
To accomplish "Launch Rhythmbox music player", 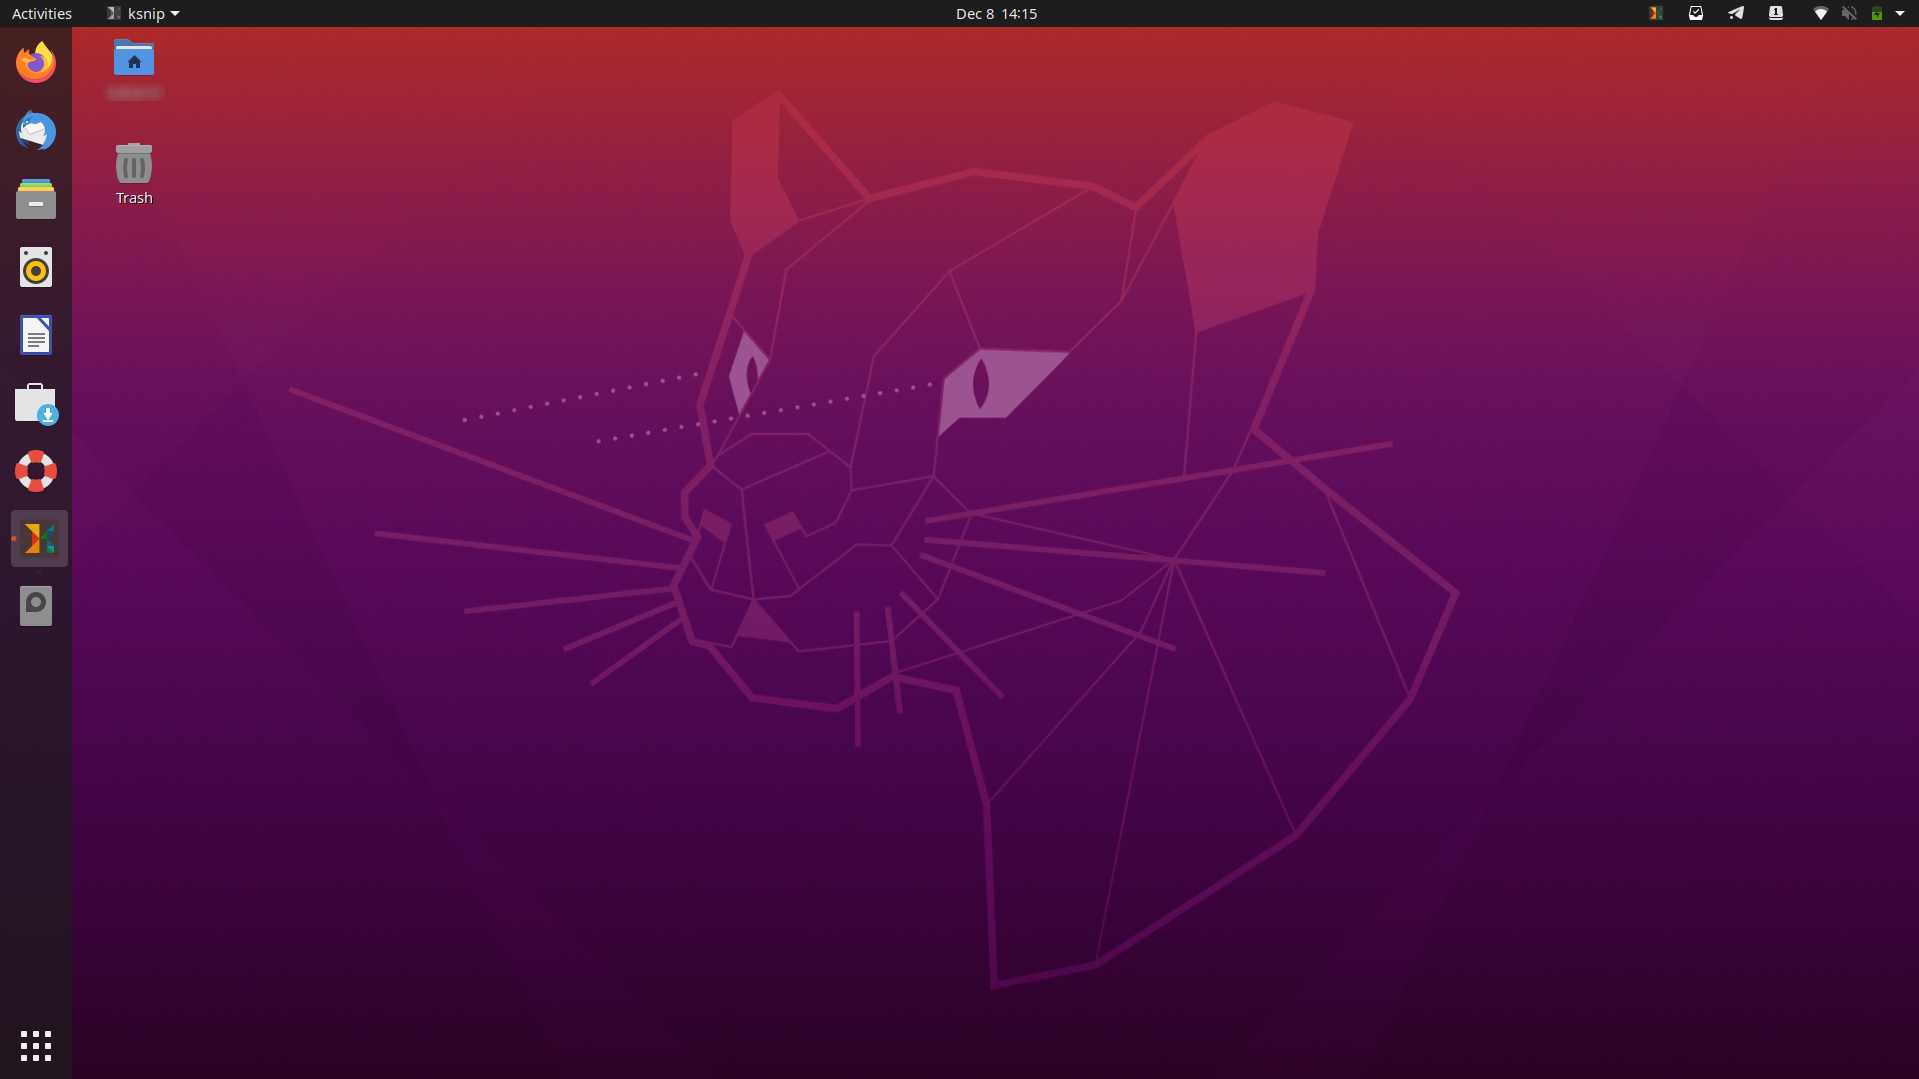I will tap(36, 267).
